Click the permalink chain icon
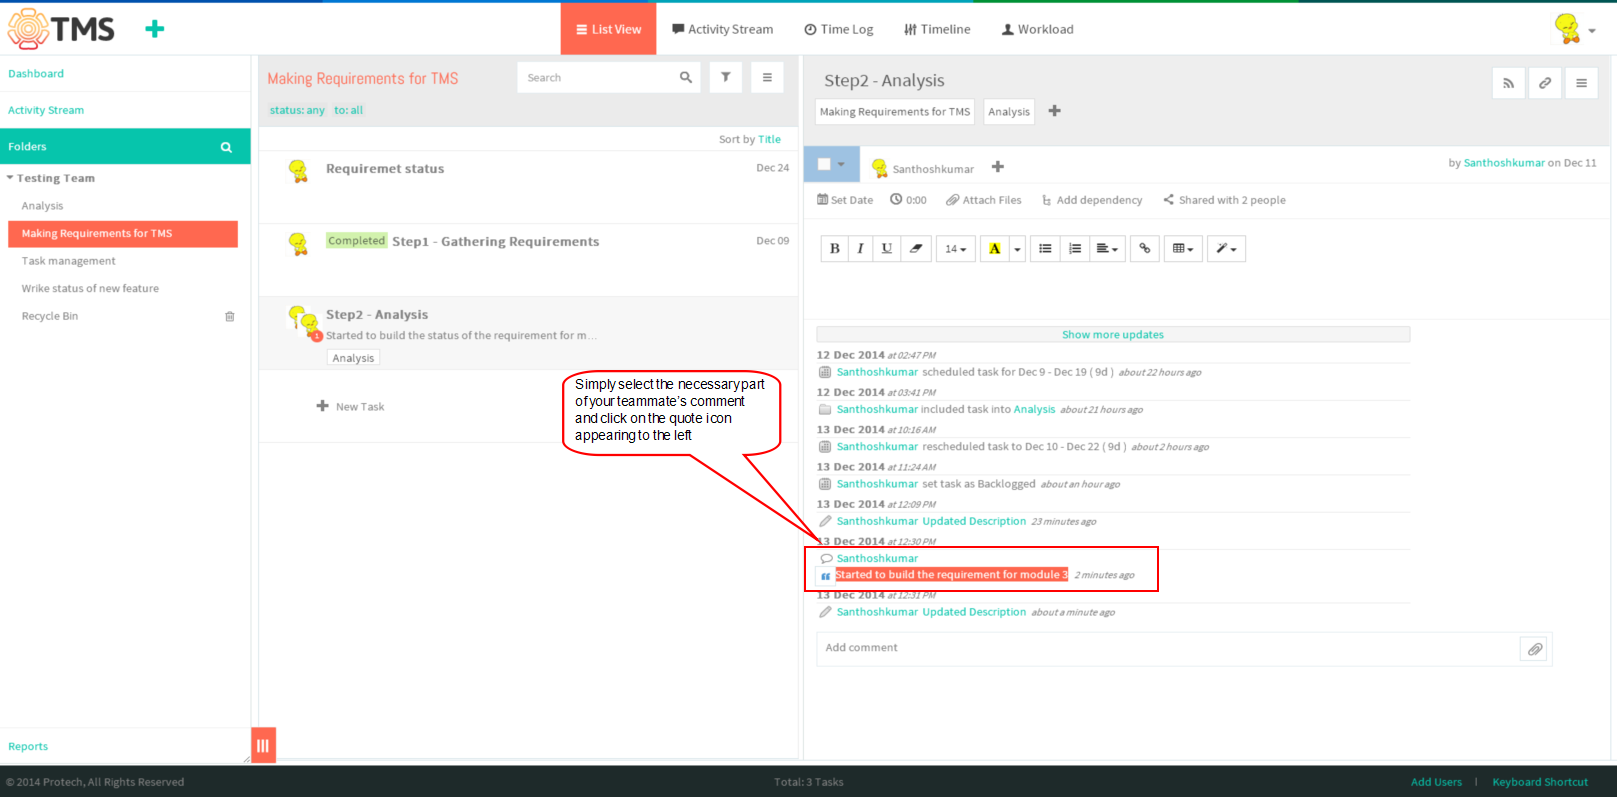The image size is (1617, 797). coord(1545,83)
